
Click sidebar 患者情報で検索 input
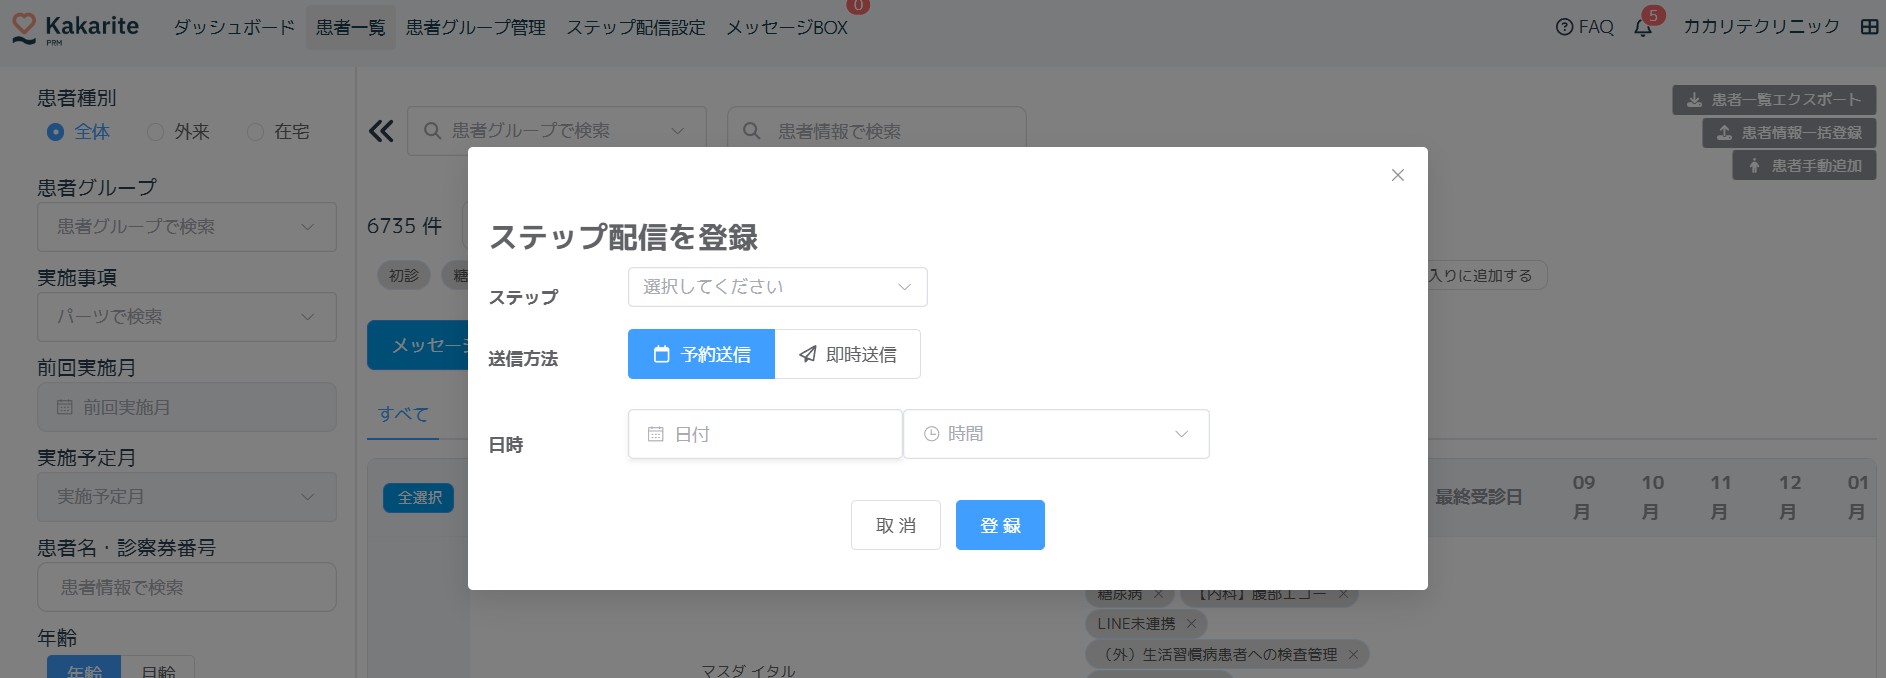[187, 587]
